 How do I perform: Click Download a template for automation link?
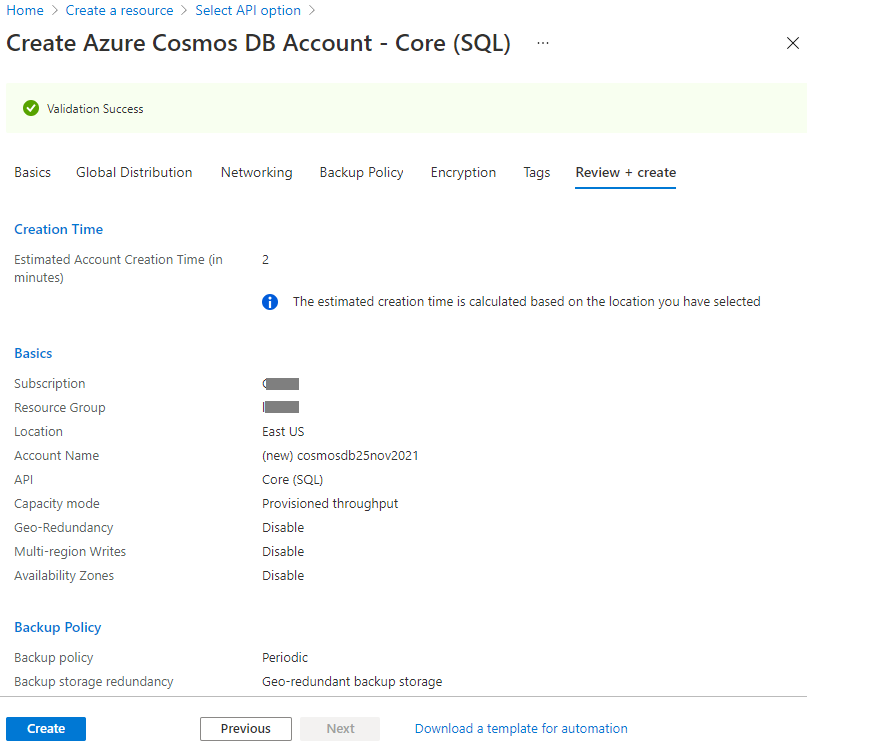[521, 729]
